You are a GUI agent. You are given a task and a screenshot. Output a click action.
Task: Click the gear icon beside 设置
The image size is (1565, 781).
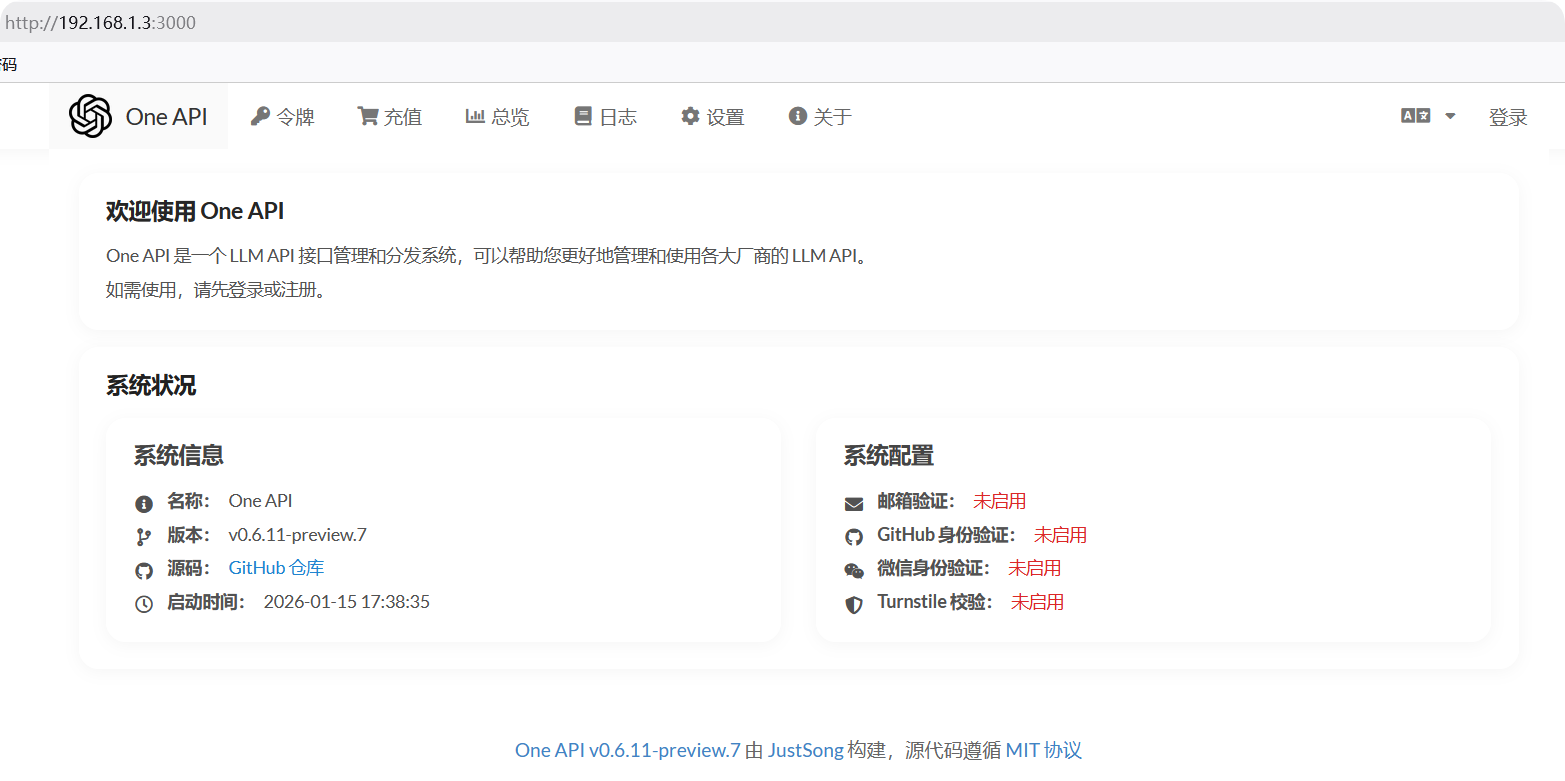[x=690, y=115]
